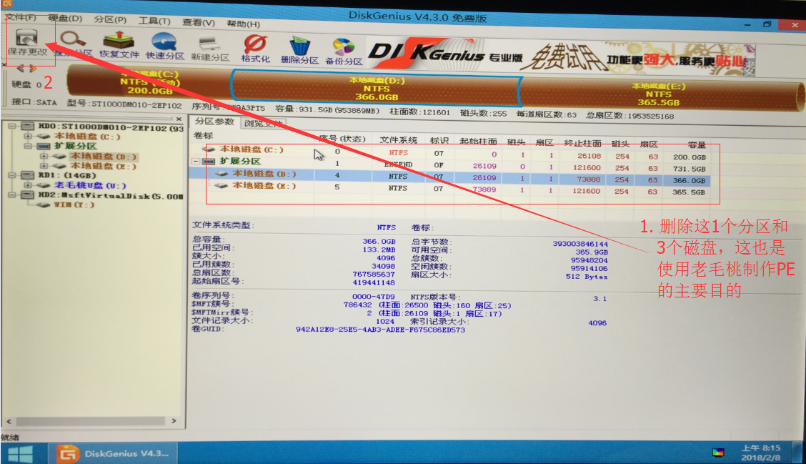Open the Disk (硬盘) menu
Image resolution: width=806 pixels, height=464 pixels.
click(65, 18)
